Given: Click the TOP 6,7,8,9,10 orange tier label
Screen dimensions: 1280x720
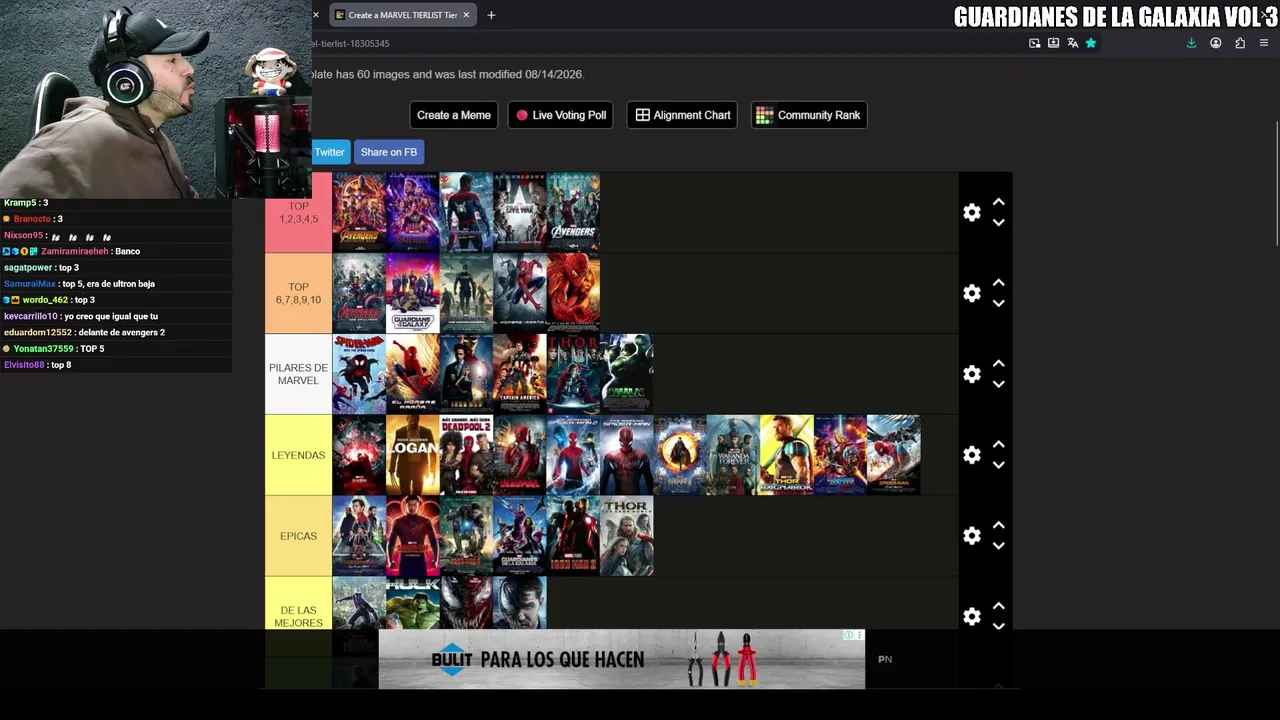Looking at the screenshot, I should pyautogui.click(x=298, y=293).
